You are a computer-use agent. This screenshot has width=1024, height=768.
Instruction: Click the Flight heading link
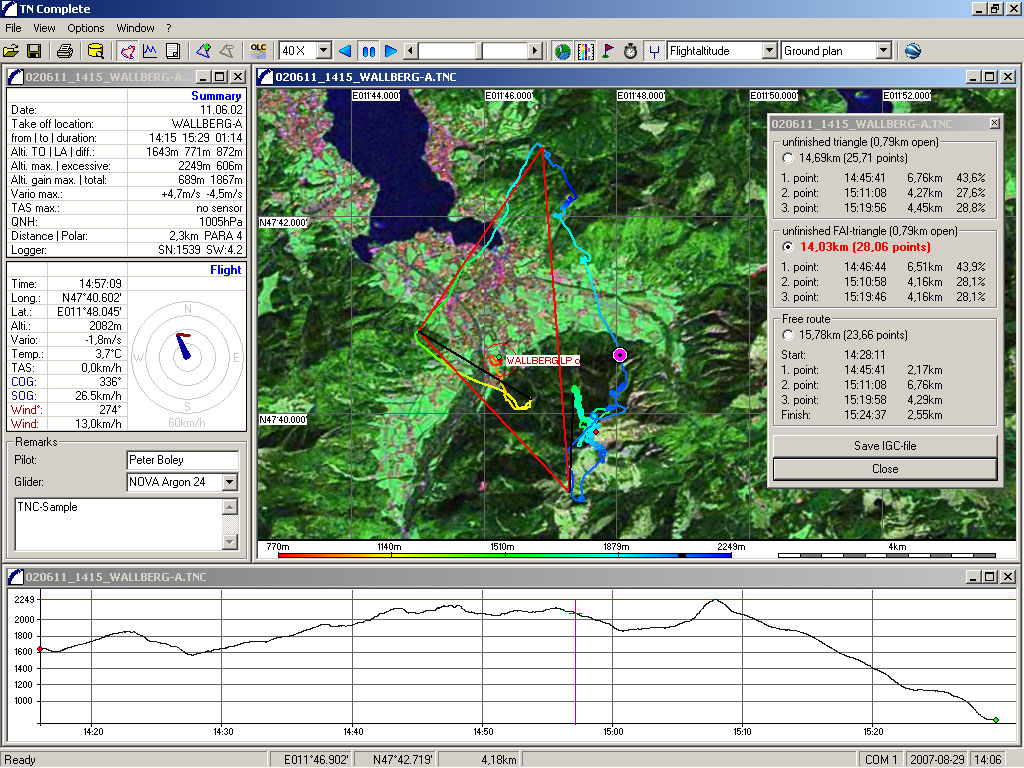pos(226,270)
